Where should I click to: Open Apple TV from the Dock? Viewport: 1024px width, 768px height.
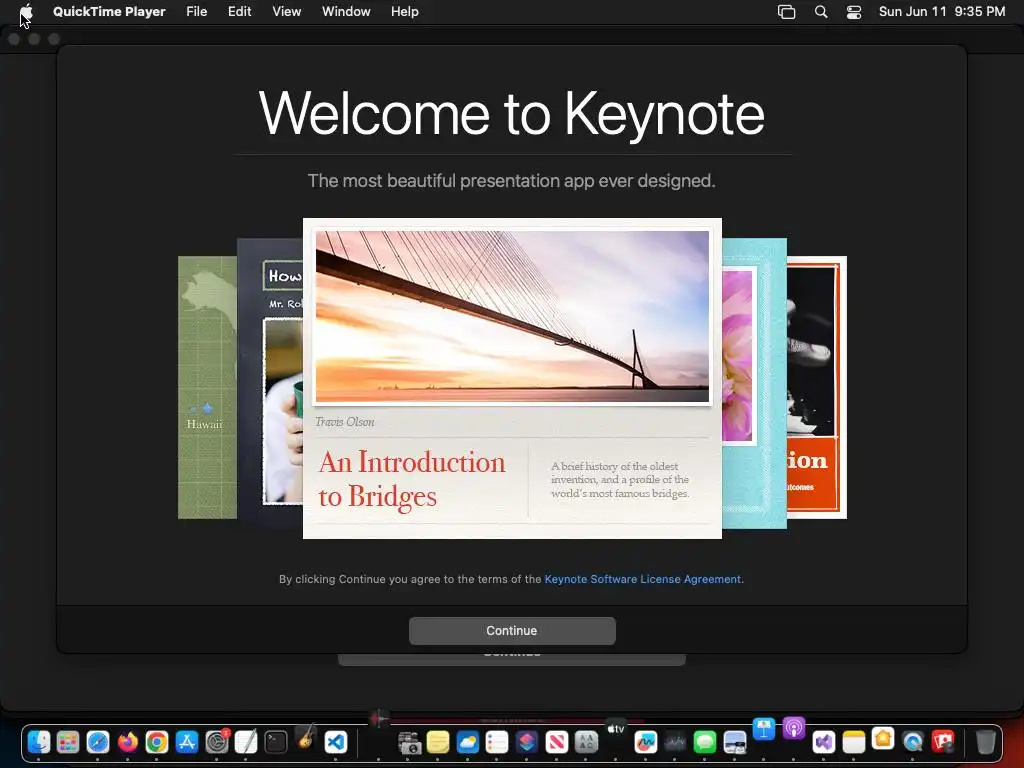[x=616, y=729]
